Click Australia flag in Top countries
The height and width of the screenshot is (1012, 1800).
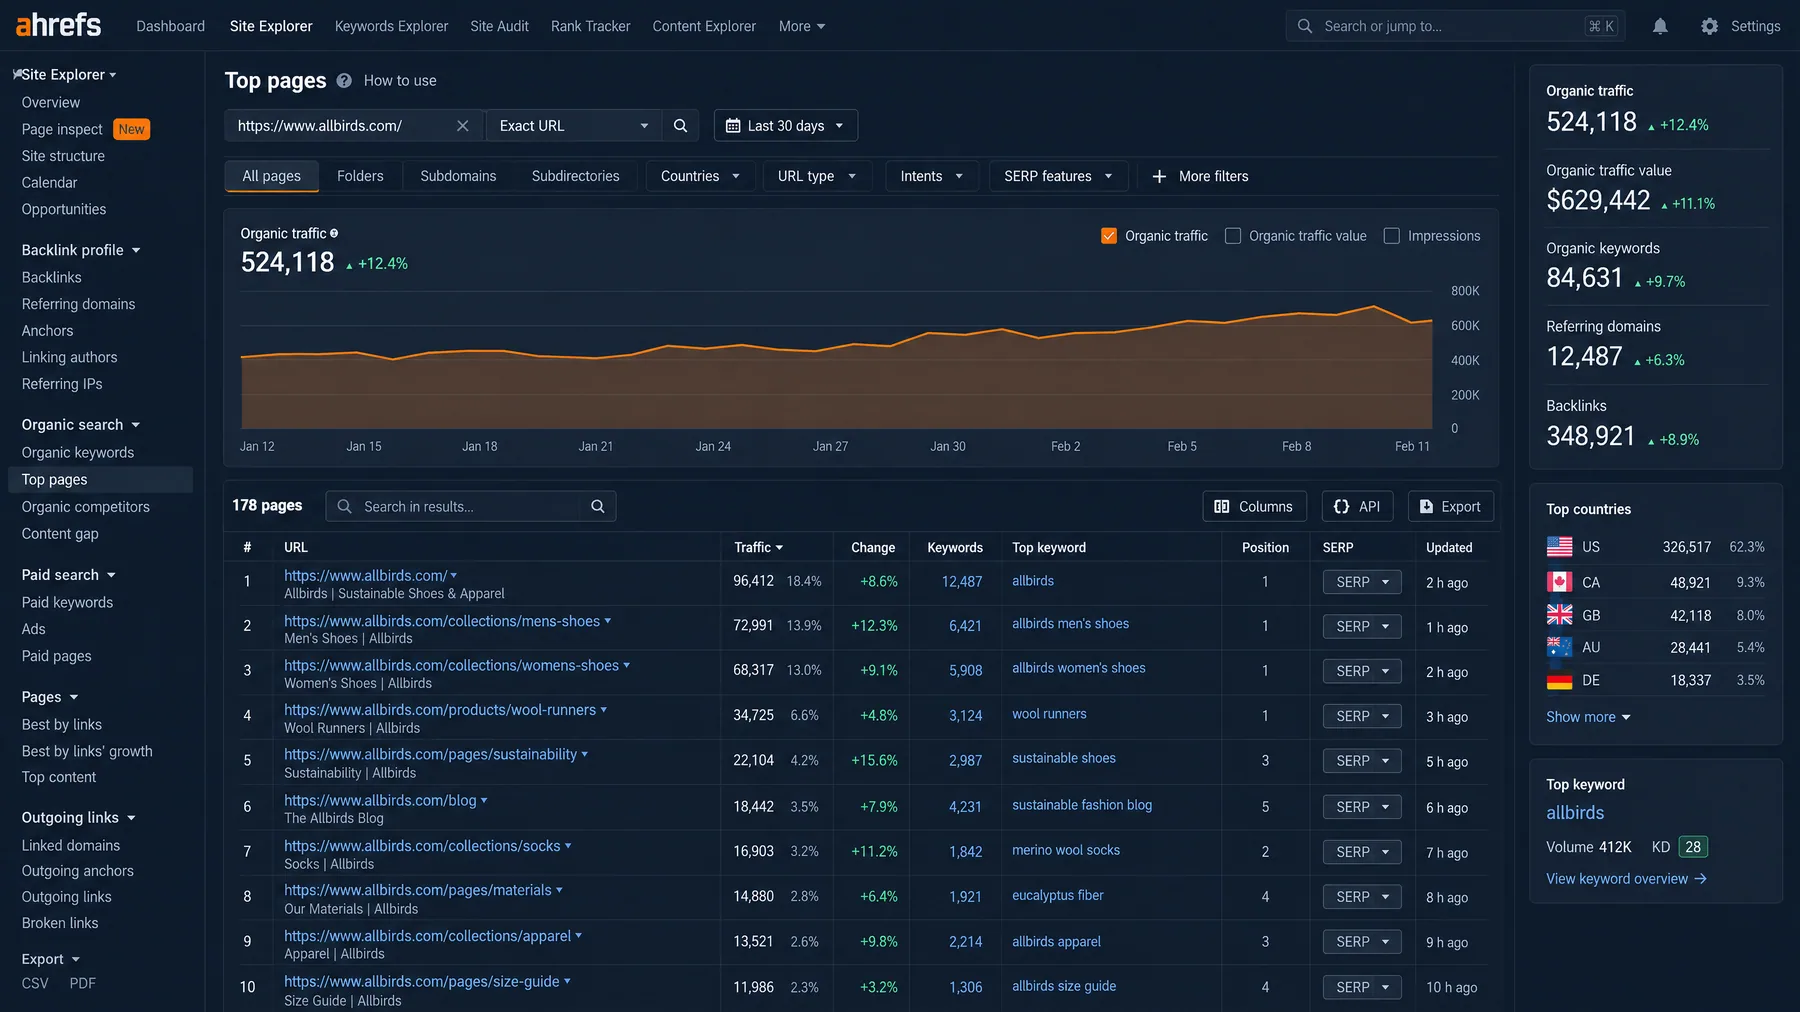(1559, 647)
